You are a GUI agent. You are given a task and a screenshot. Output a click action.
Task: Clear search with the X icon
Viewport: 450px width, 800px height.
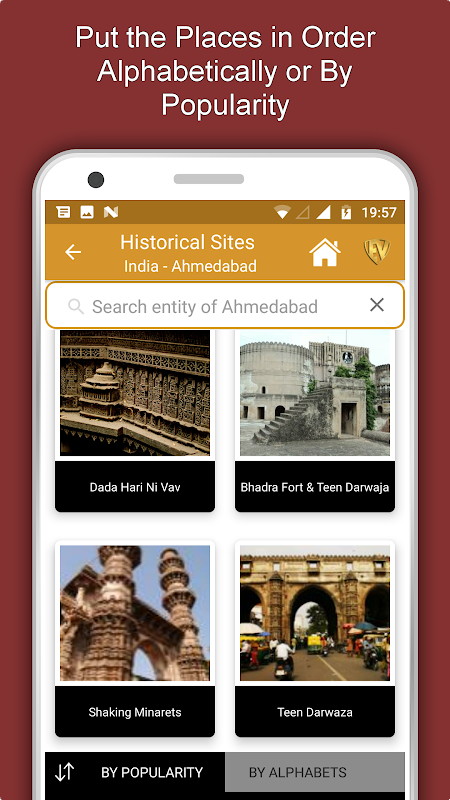point(377,305)
